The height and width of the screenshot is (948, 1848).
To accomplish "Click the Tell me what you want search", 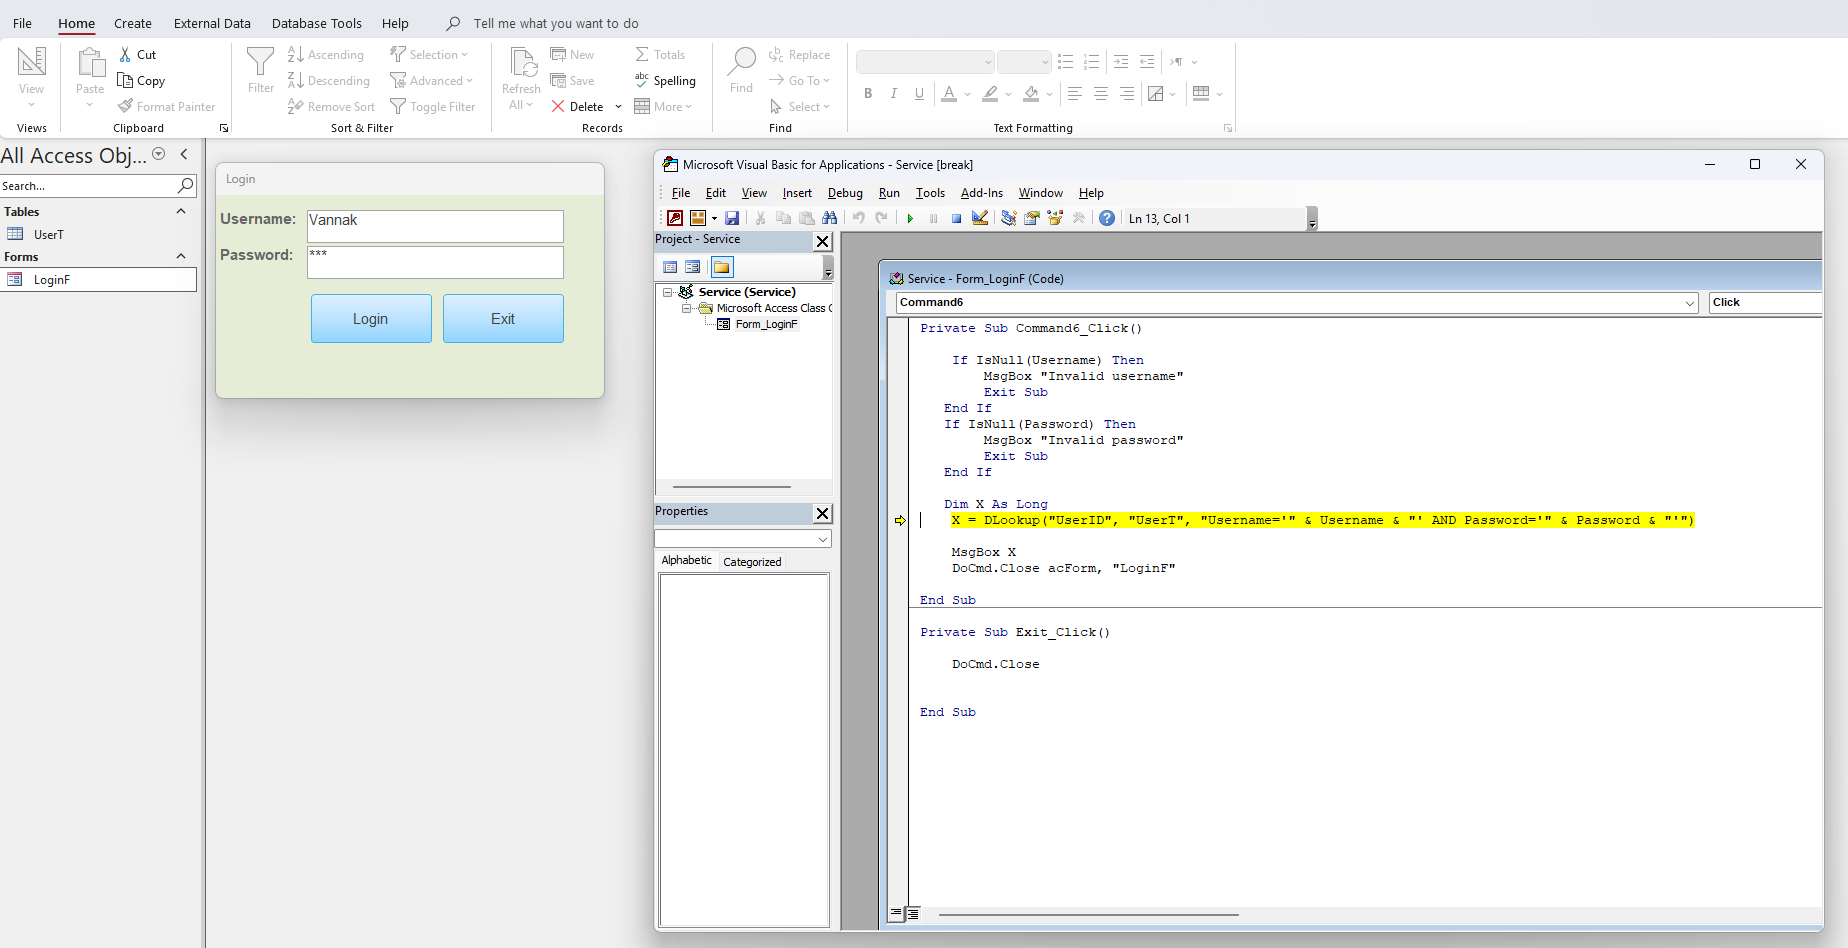I will point(556,23).
